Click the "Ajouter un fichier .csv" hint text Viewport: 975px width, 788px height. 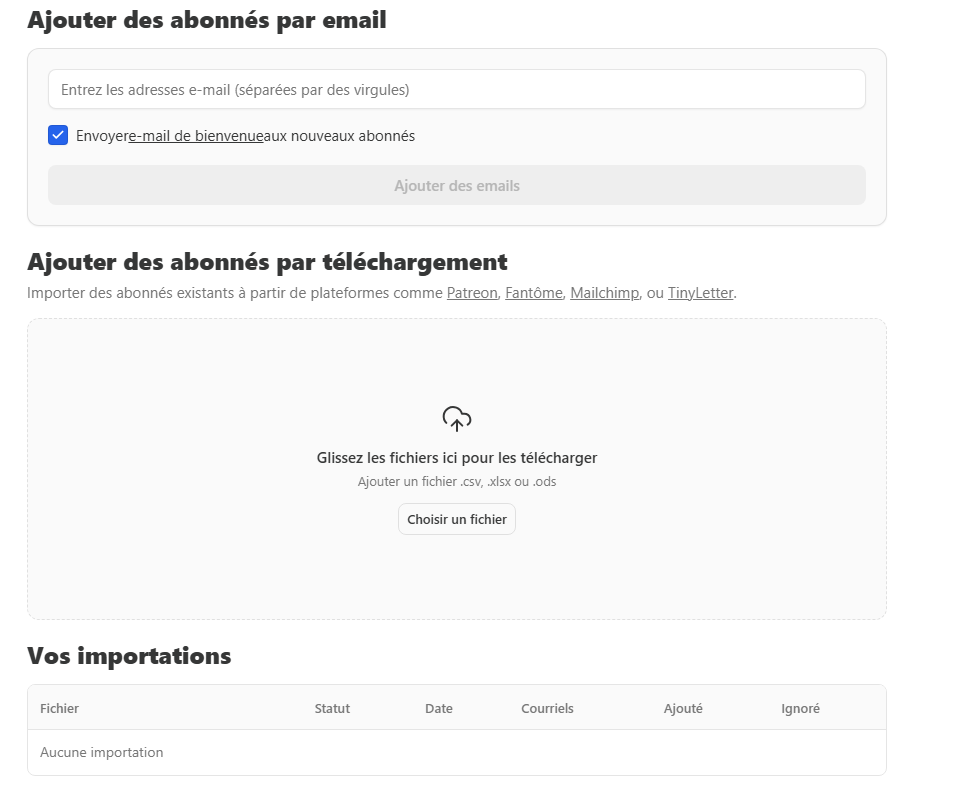[x=456, y=482]
